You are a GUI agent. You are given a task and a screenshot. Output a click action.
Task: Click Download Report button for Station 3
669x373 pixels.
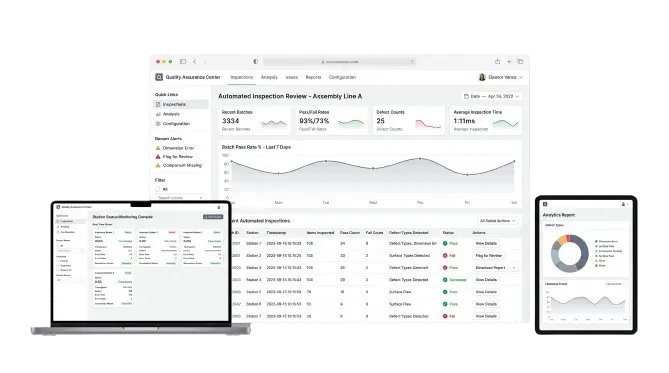coord(490,268)
